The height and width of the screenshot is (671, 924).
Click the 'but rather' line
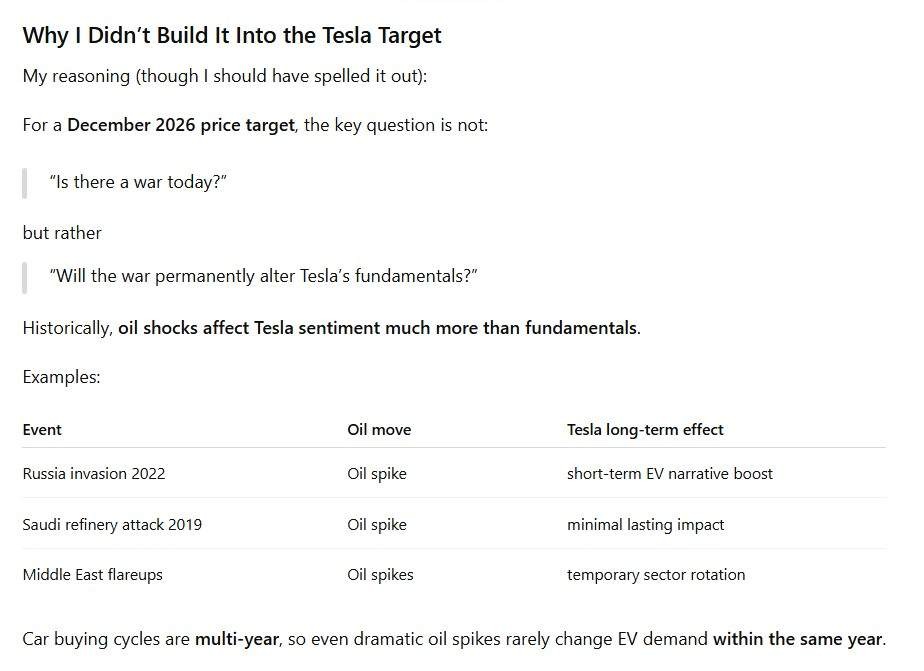click(x=62, y=233)
